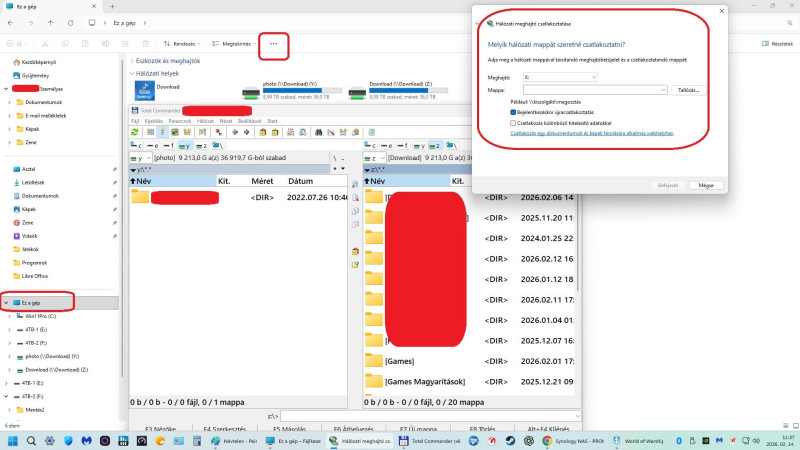
Task: Click network root button in left panel drive bar
Action: (217, 146)
